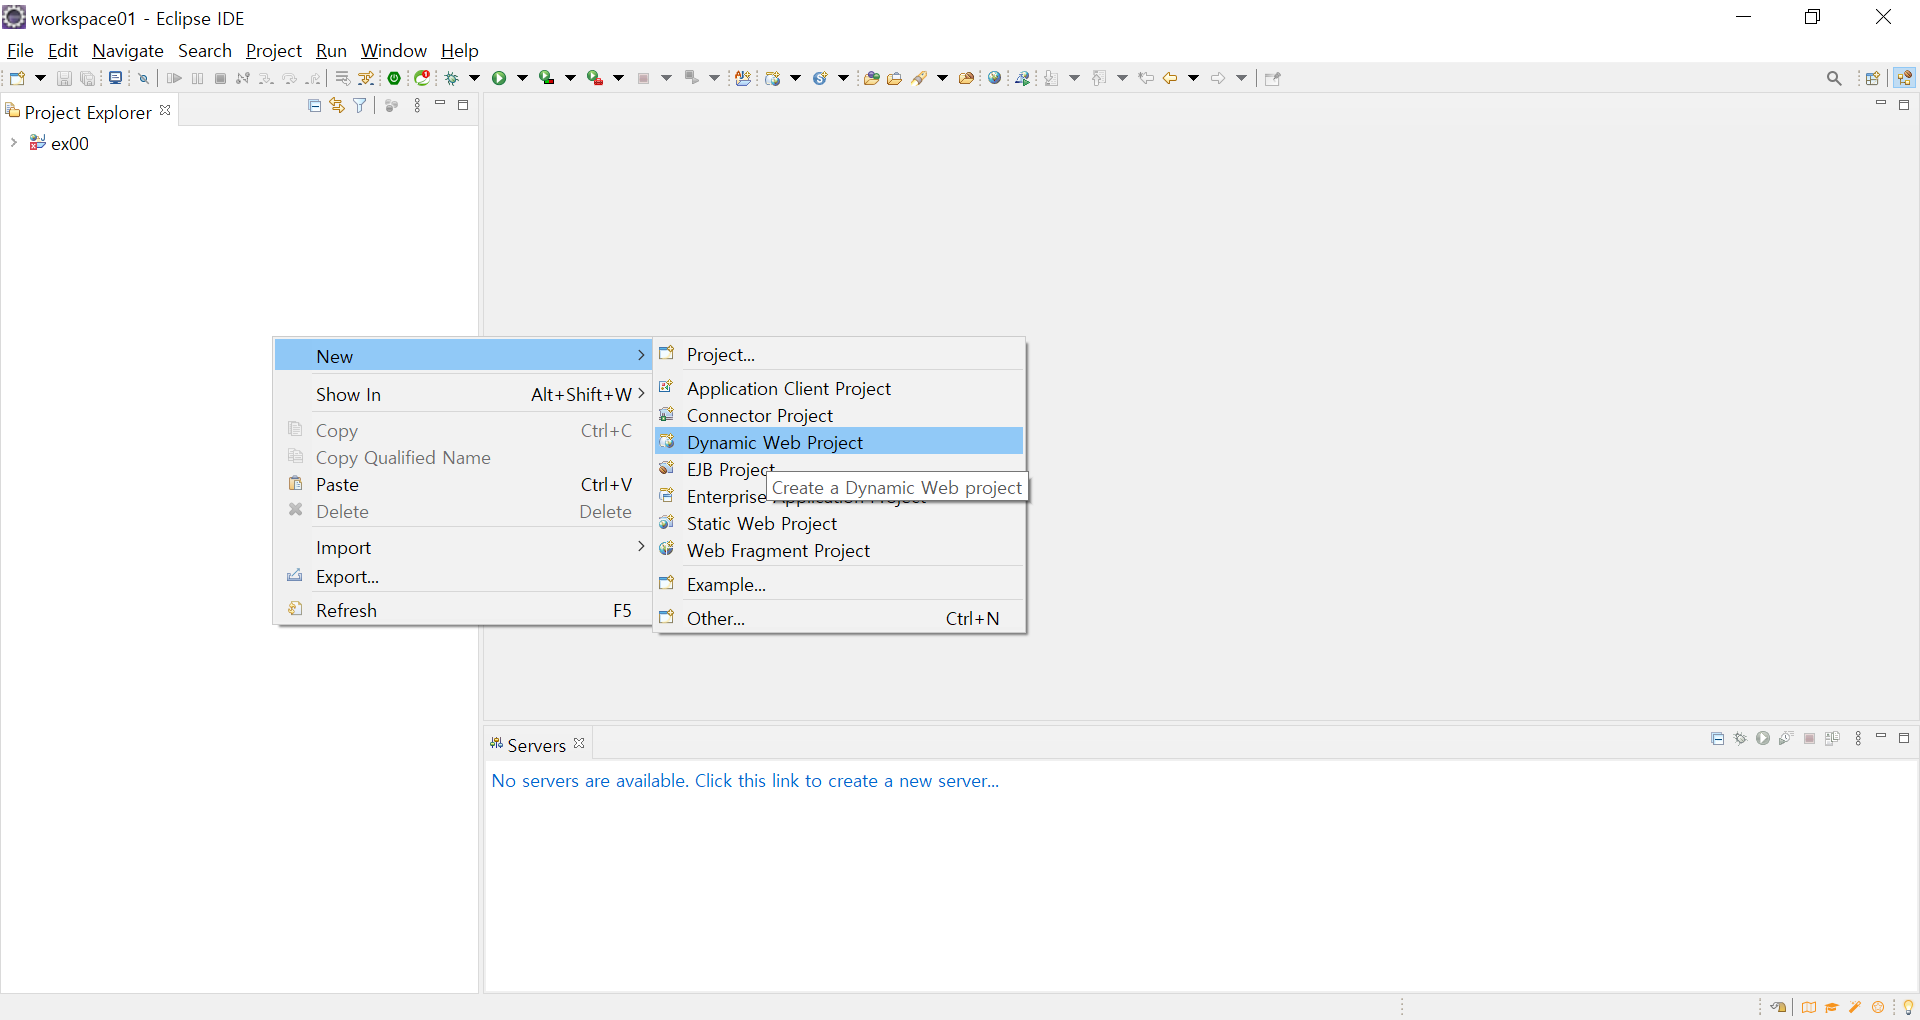Click Refresh in context menu
The height and width of the screenshot is (1020, 1920).
click(x=463, y=610)
